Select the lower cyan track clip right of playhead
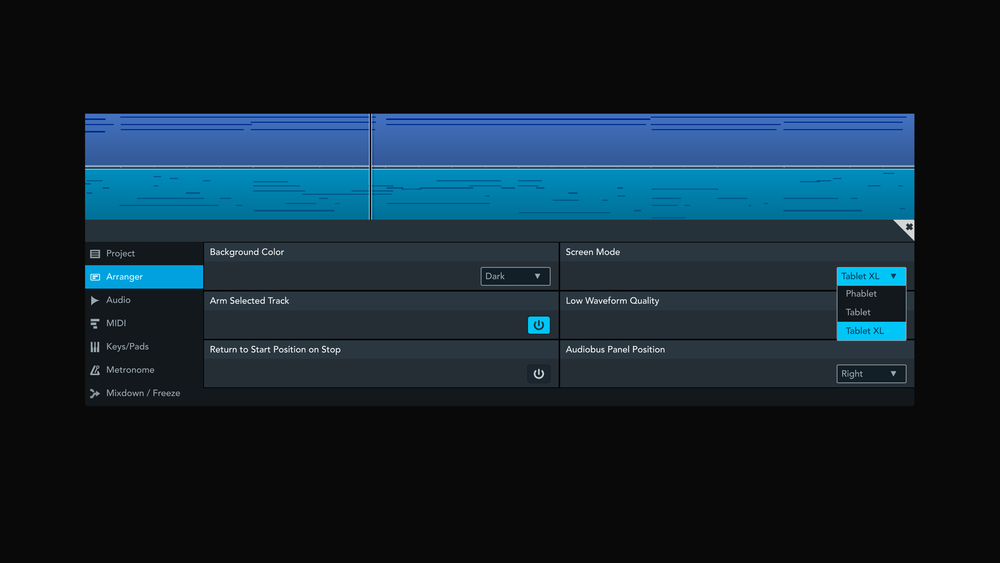 coord(642,195)
